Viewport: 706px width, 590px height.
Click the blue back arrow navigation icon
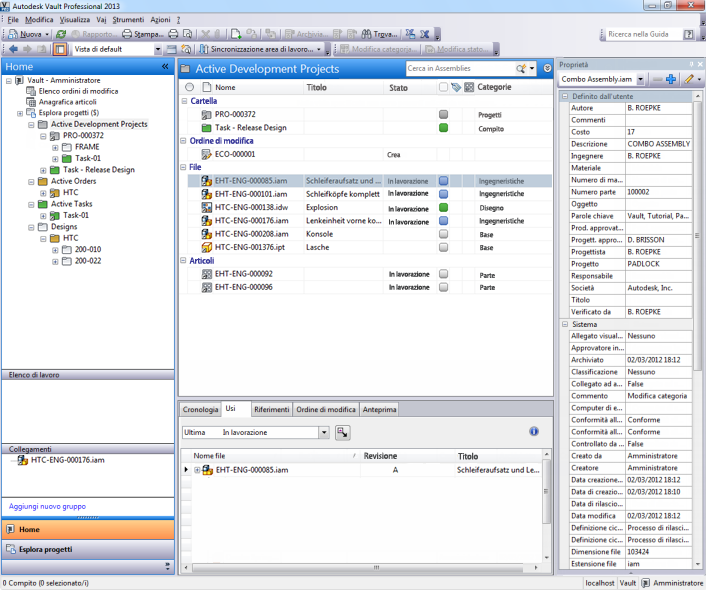13,49
